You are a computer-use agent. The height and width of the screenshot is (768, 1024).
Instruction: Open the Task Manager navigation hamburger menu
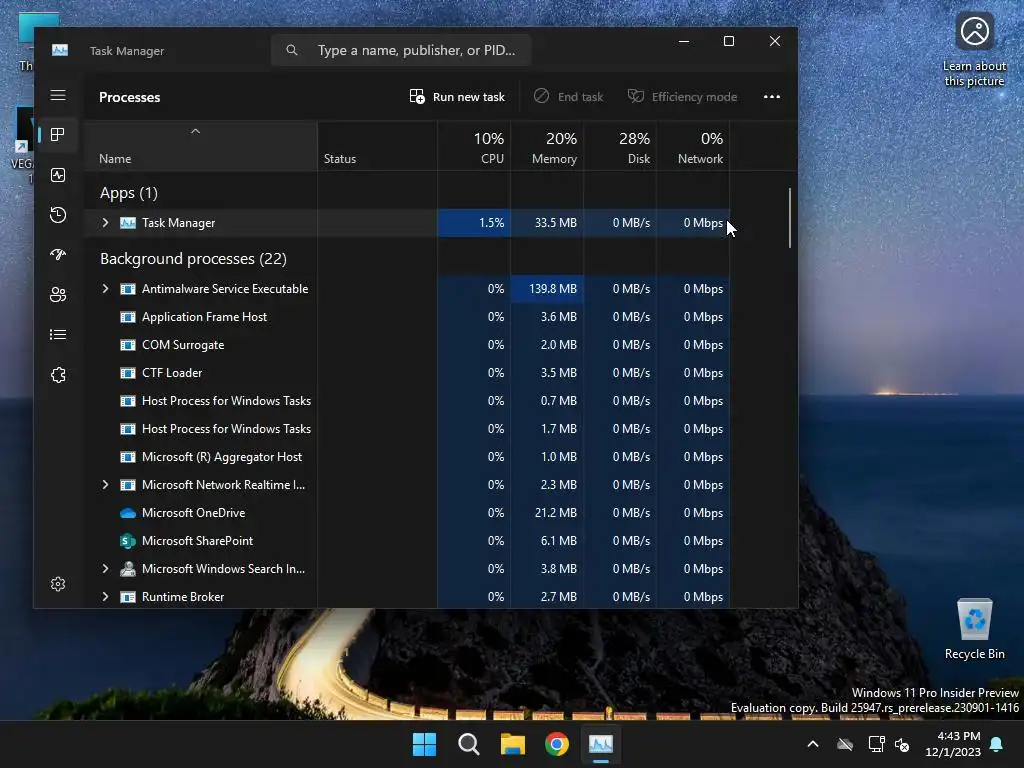pyautogui.click(x=57, y=95)
